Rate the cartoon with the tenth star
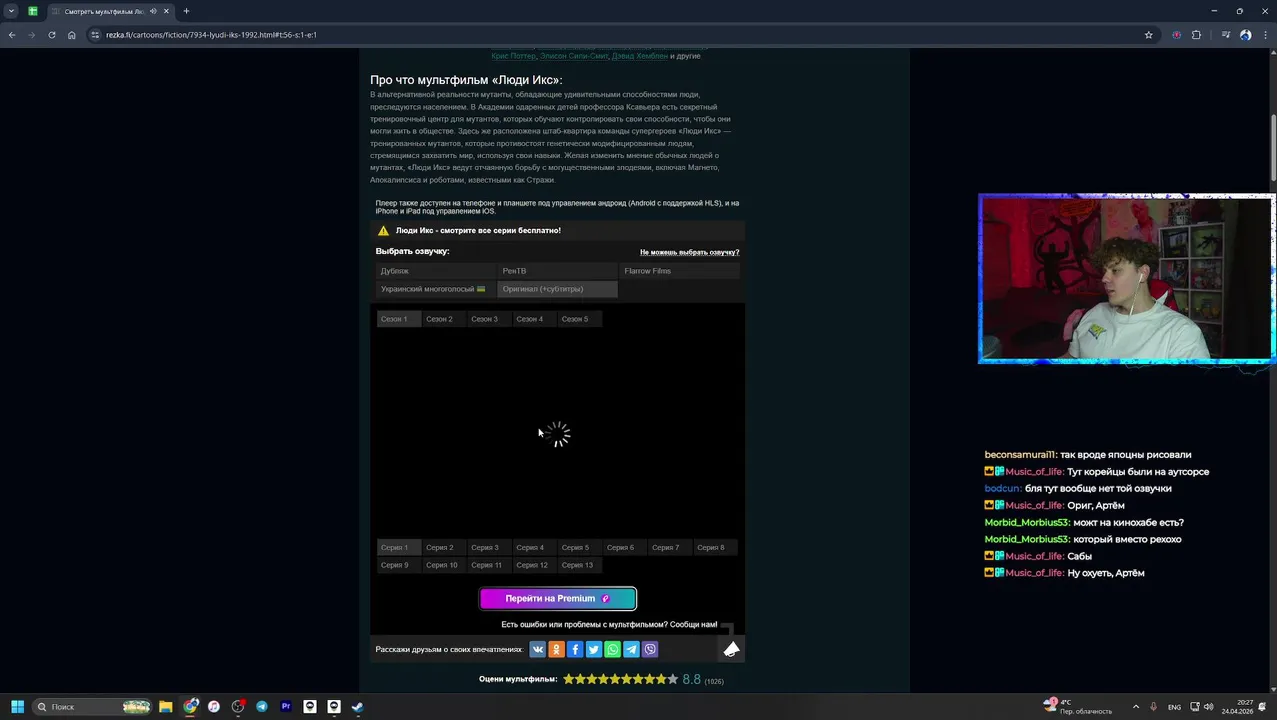The image size is (1277, 720). [x=672, y=679]
